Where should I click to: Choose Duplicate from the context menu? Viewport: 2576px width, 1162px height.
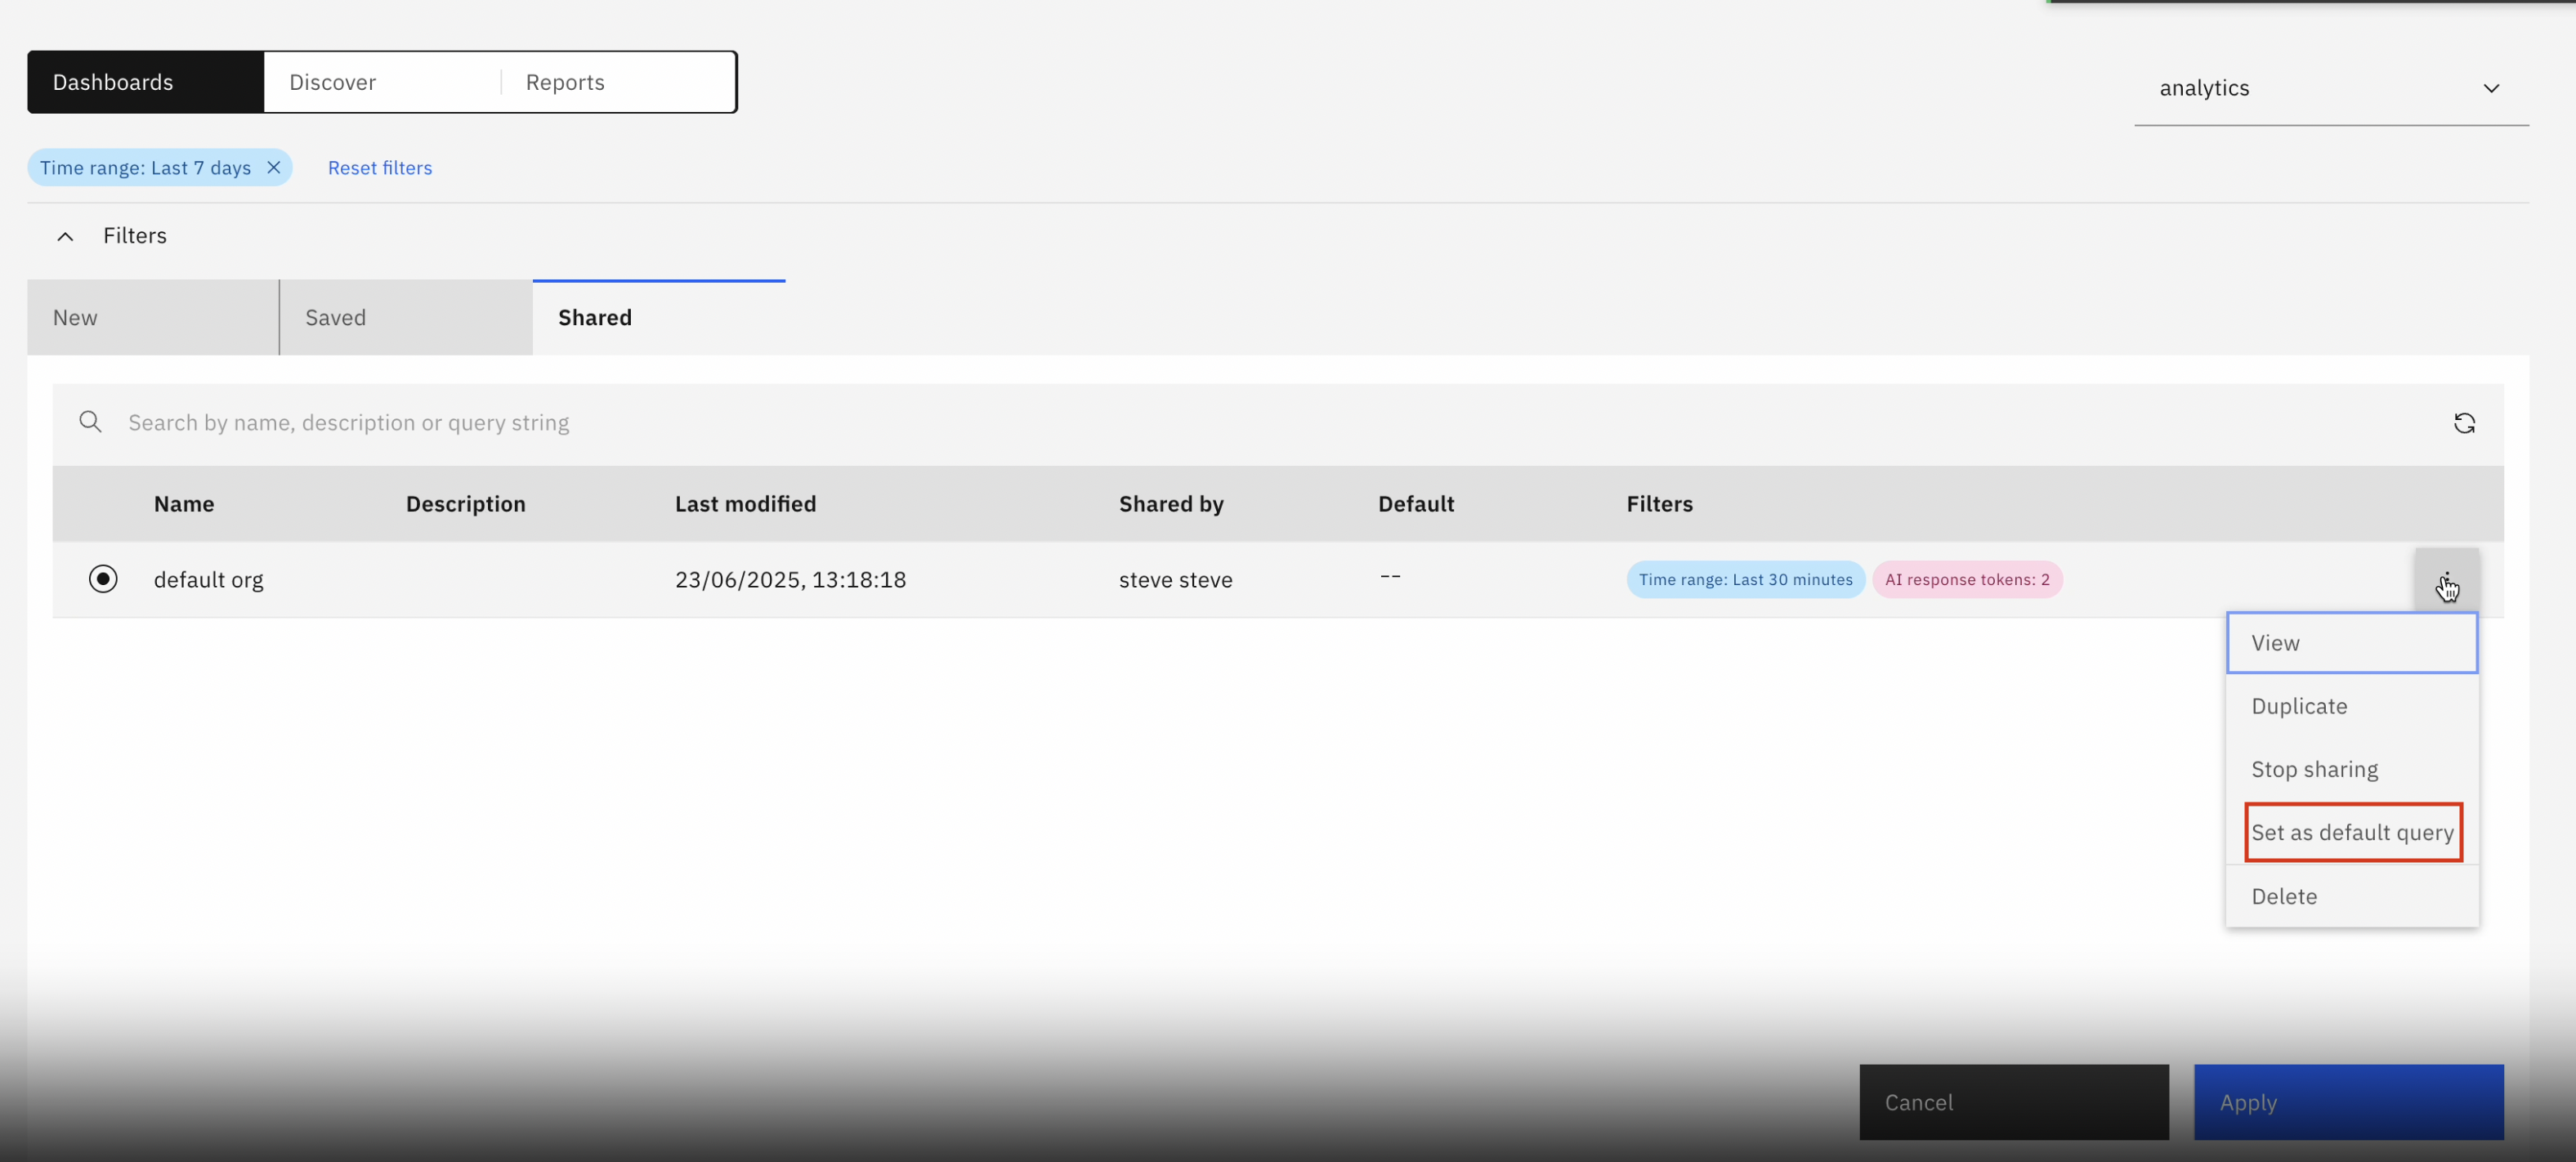coord(2351,706)
